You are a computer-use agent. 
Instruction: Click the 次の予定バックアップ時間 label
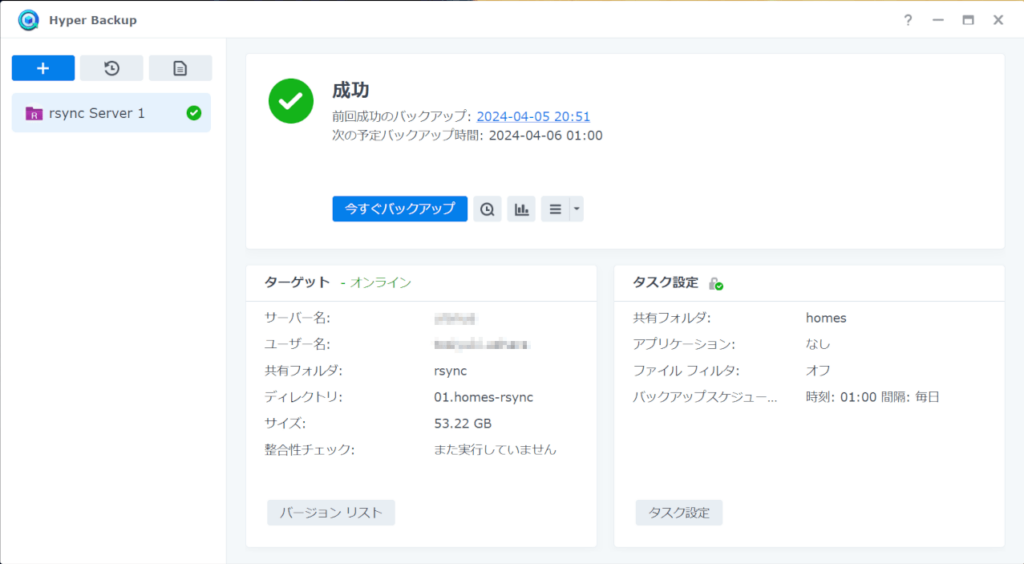coord(408,136)
